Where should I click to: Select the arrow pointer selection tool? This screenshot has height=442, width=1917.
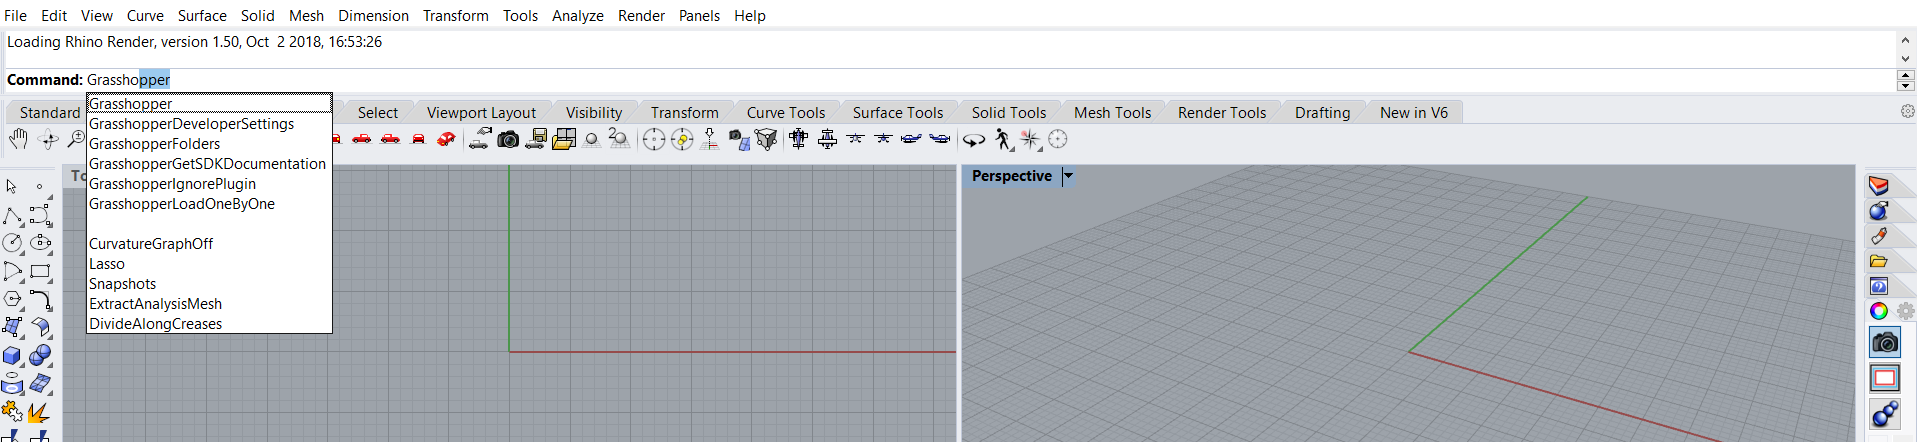[x=12, y=187]
